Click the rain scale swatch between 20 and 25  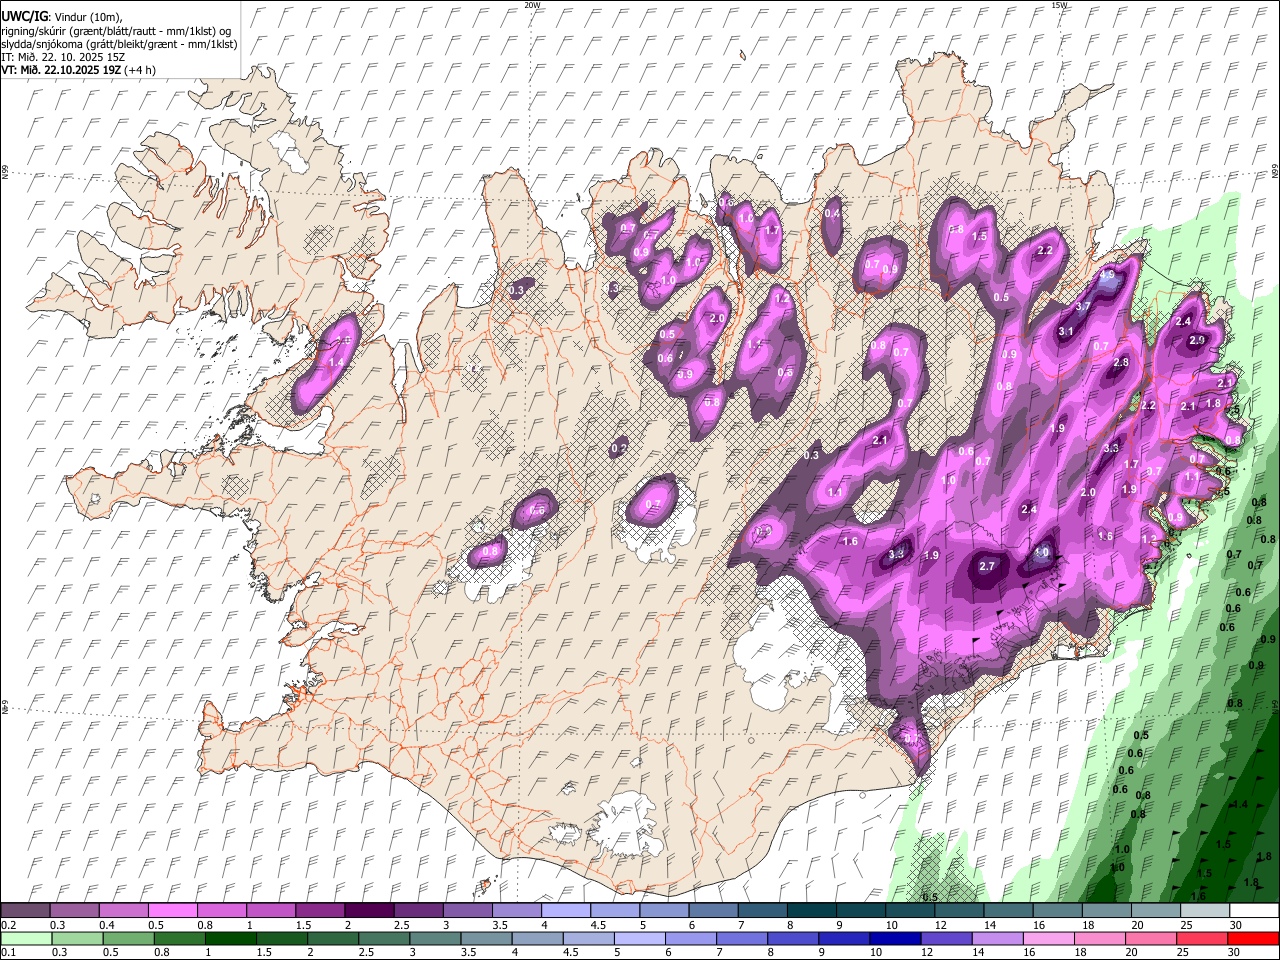[x=1149, y=939]
